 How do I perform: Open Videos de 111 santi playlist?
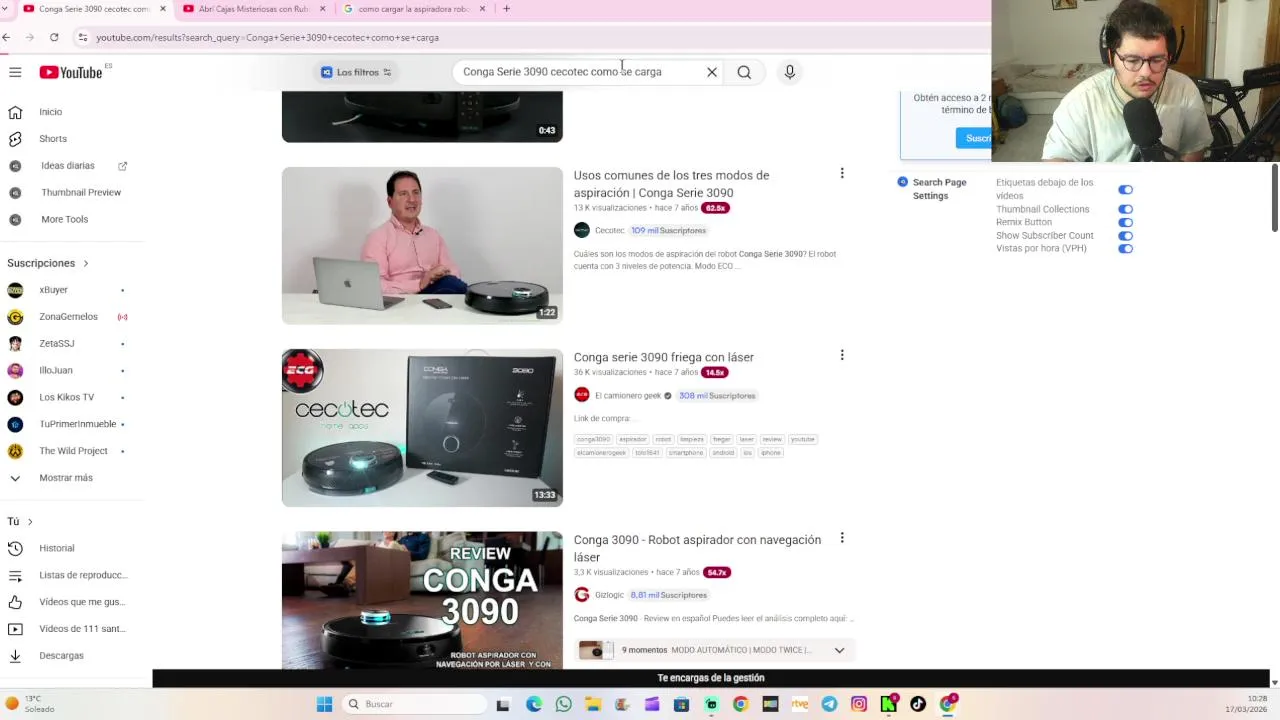(82, 629)
